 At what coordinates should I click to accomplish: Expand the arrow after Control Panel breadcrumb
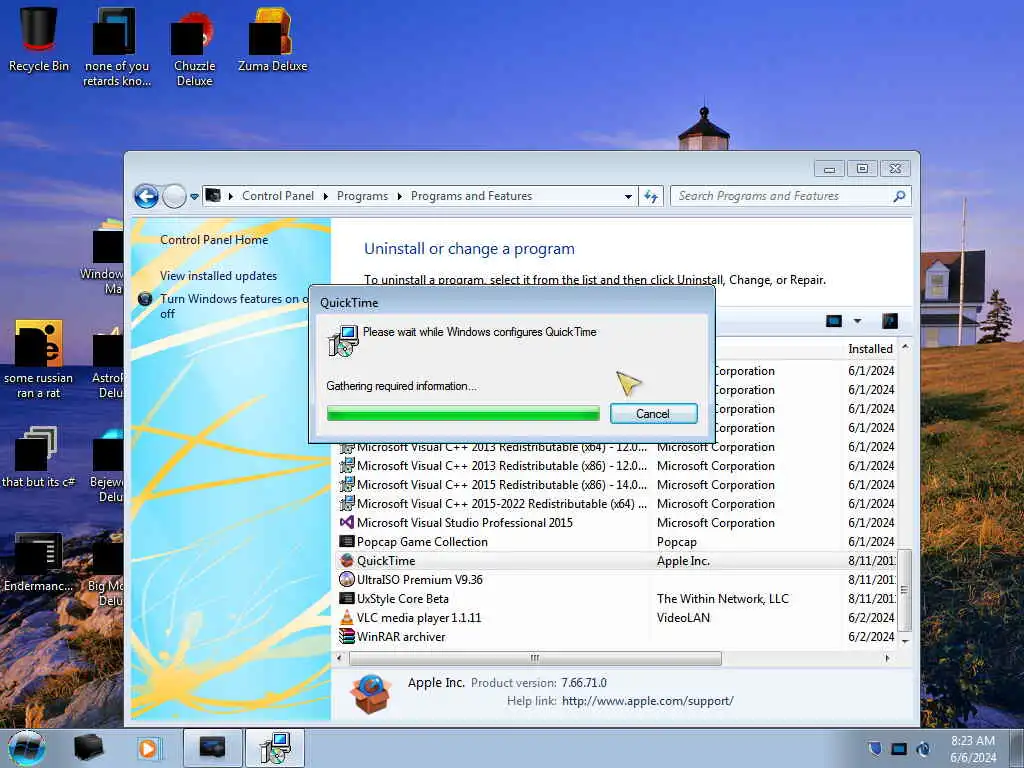click(326, 196)
